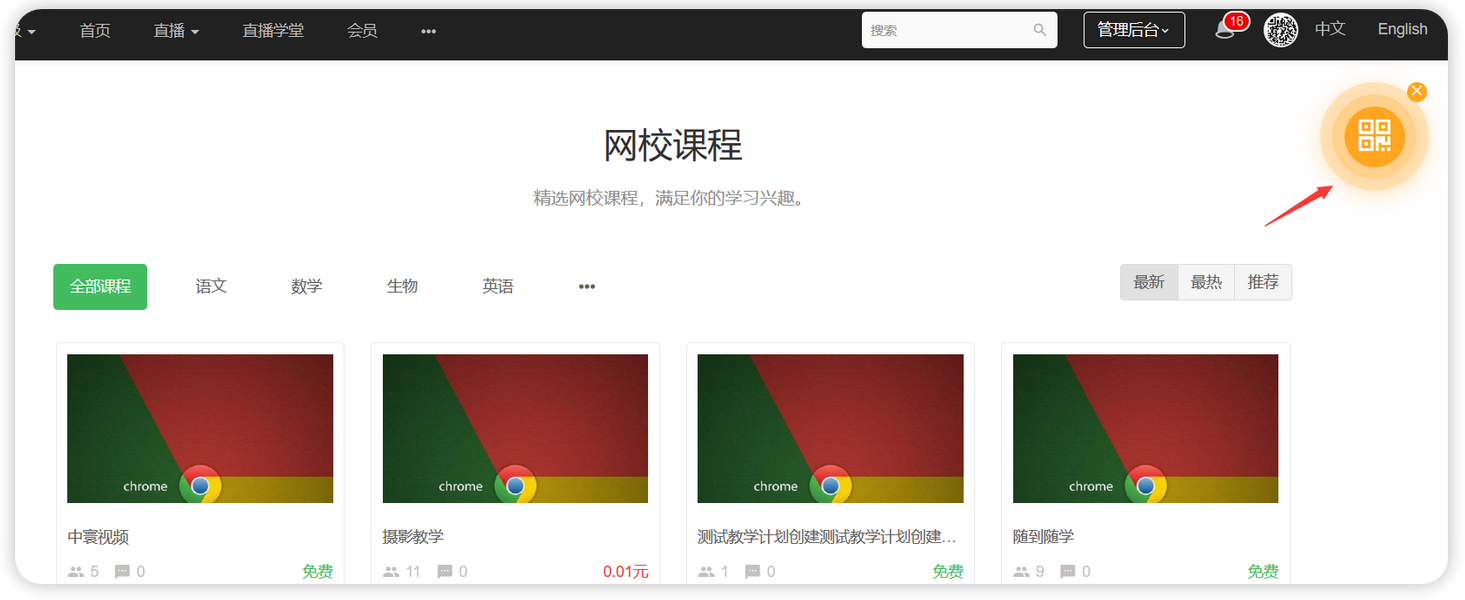
Task: Open the notification bell with 16 badge
Action: click(x=1225, y=30)
